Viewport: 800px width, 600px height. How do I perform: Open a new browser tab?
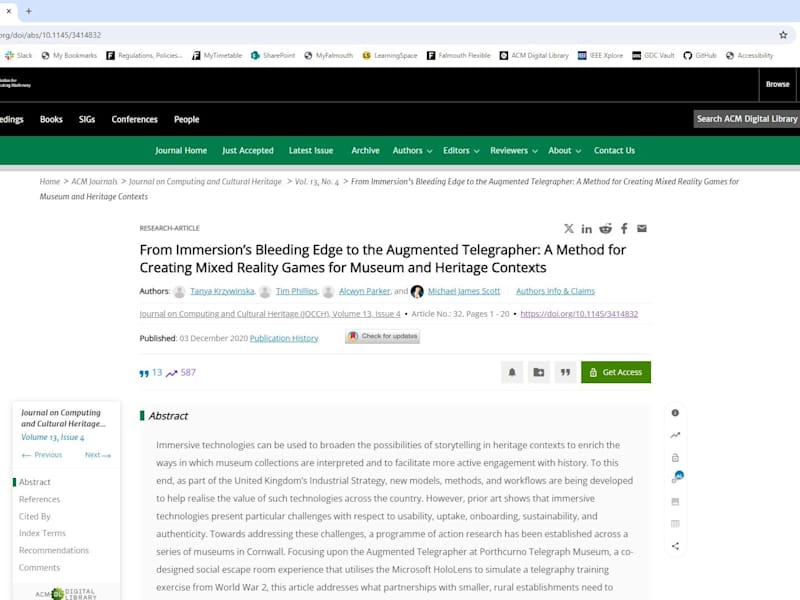pyautogui.click(x=29, y=11)
